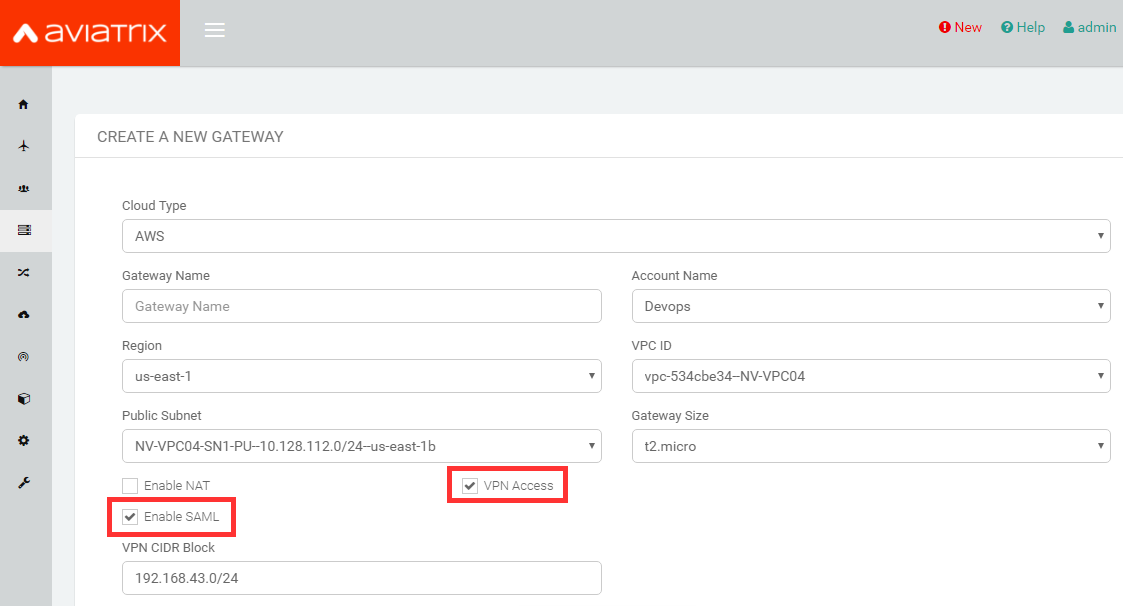This screenshot has width=1123, height=606.
Task: Open settings gear in the sidebar
Action: [x=24, y=440]
